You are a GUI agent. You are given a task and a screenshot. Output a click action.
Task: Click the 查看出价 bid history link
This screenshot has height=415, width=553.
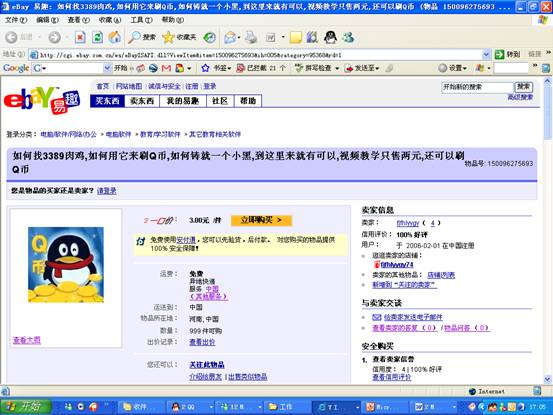[x=202, y=342]
